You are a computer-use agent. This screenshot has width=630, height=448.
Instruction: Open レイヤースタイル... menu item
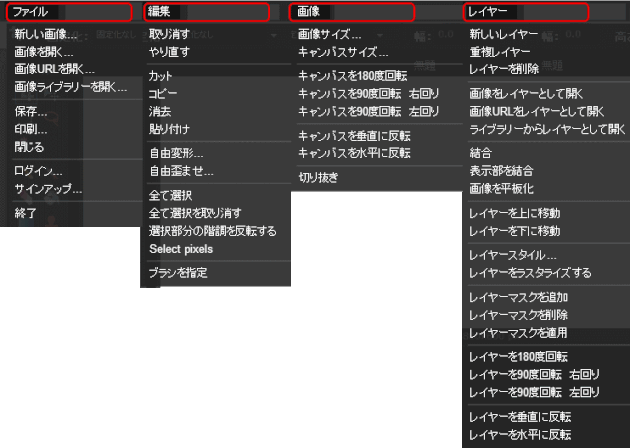click(x=513, y=255)
